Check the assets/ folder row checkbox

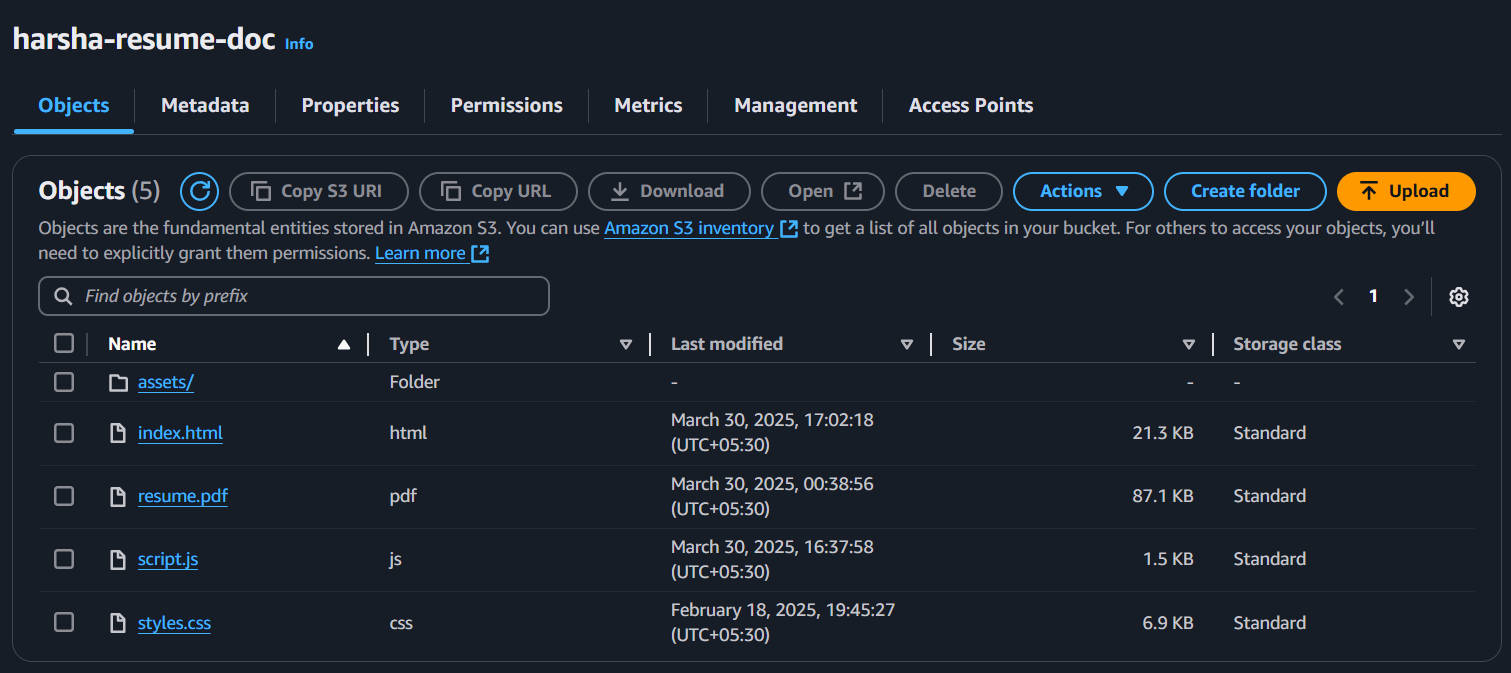click(64, 382)
